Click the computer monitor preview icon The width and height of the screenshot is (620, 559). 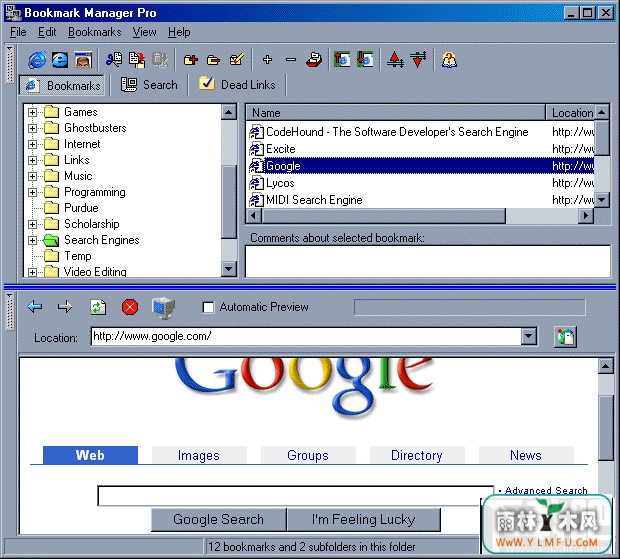(163, 308)
